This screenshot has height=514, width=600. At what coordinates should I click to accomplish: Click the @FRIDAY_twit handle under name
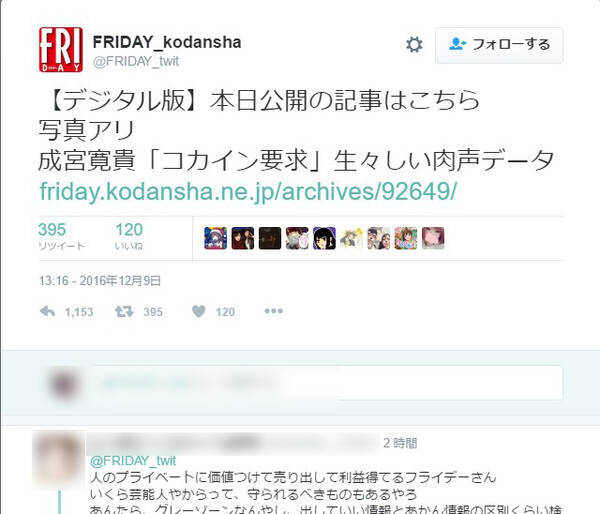pos(136,61)
